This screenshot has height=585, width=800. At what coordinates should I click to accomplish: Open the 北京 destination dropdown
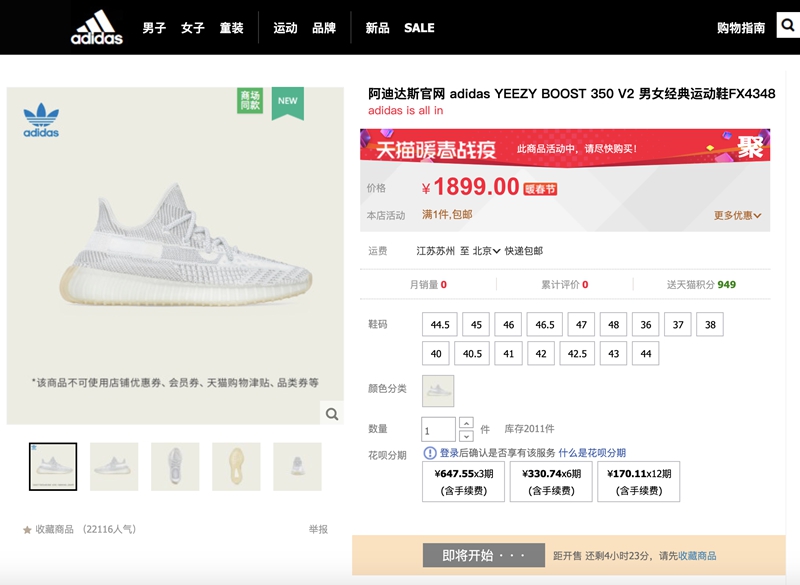487,251
